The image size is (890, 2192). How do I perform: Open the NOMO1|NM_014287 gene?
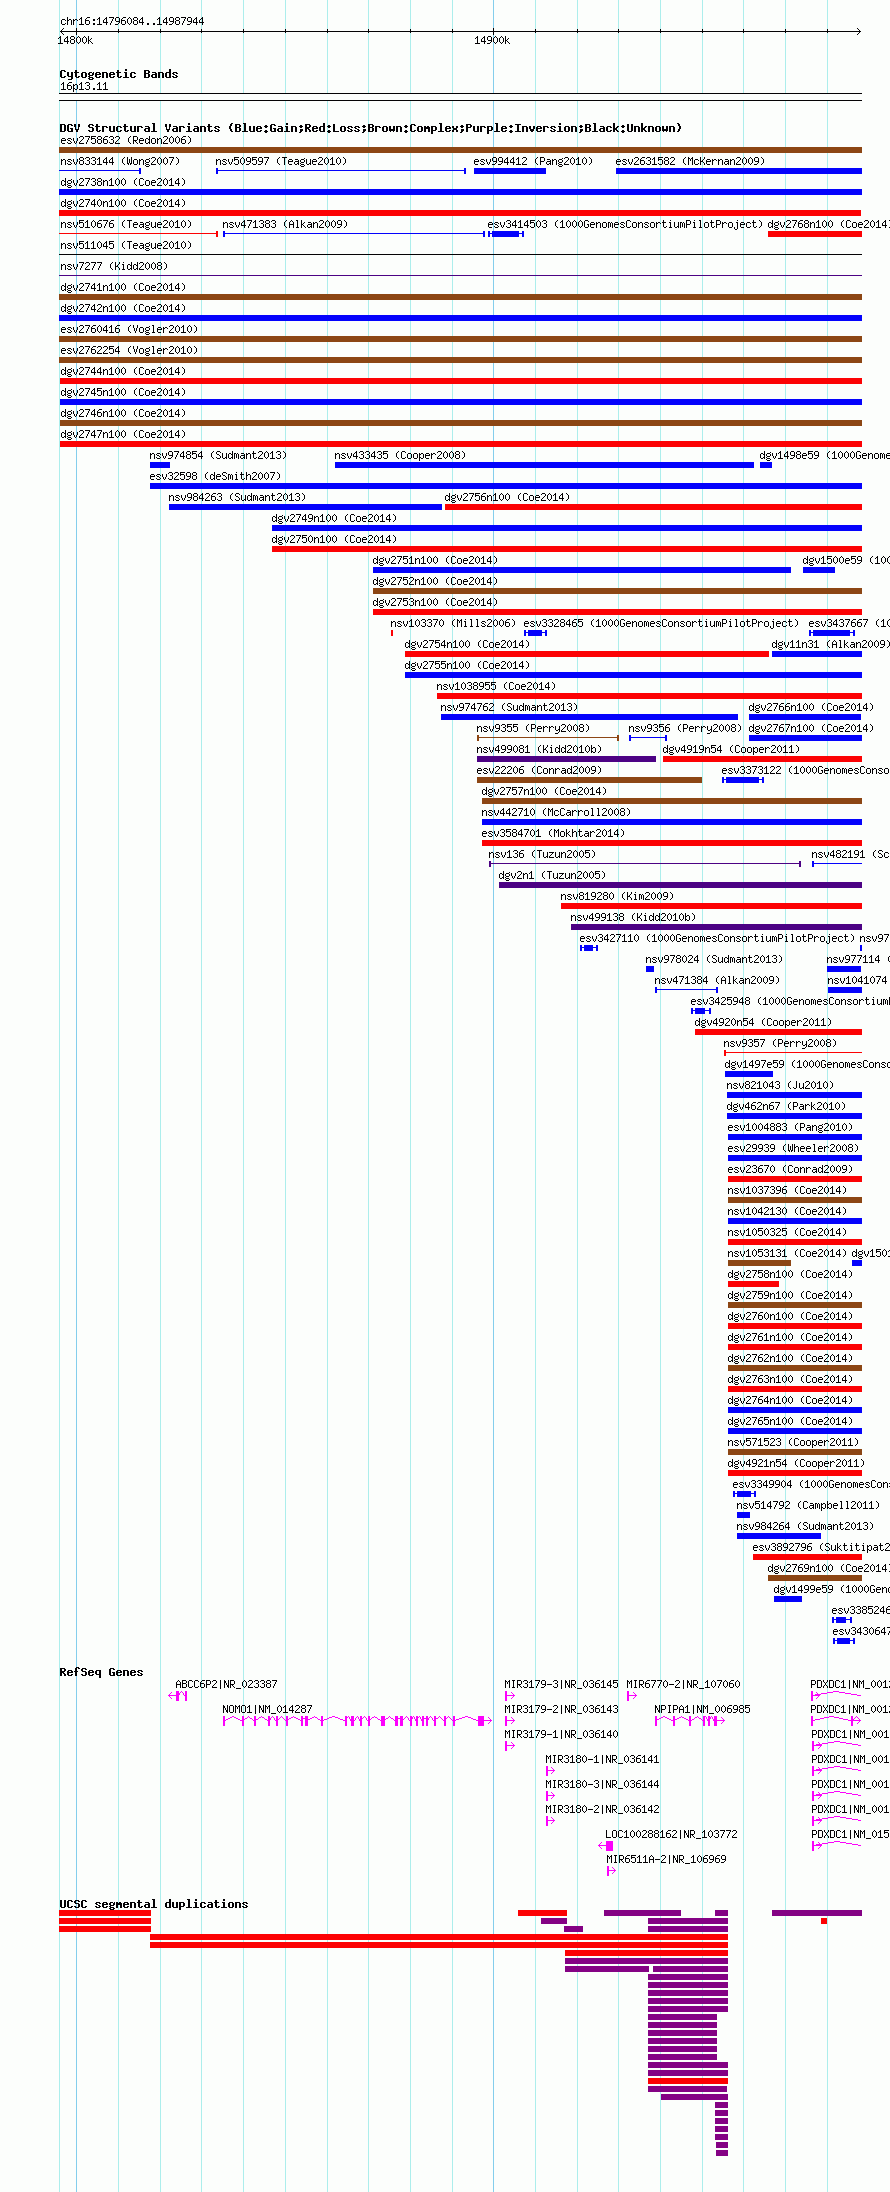(356, 1721)
